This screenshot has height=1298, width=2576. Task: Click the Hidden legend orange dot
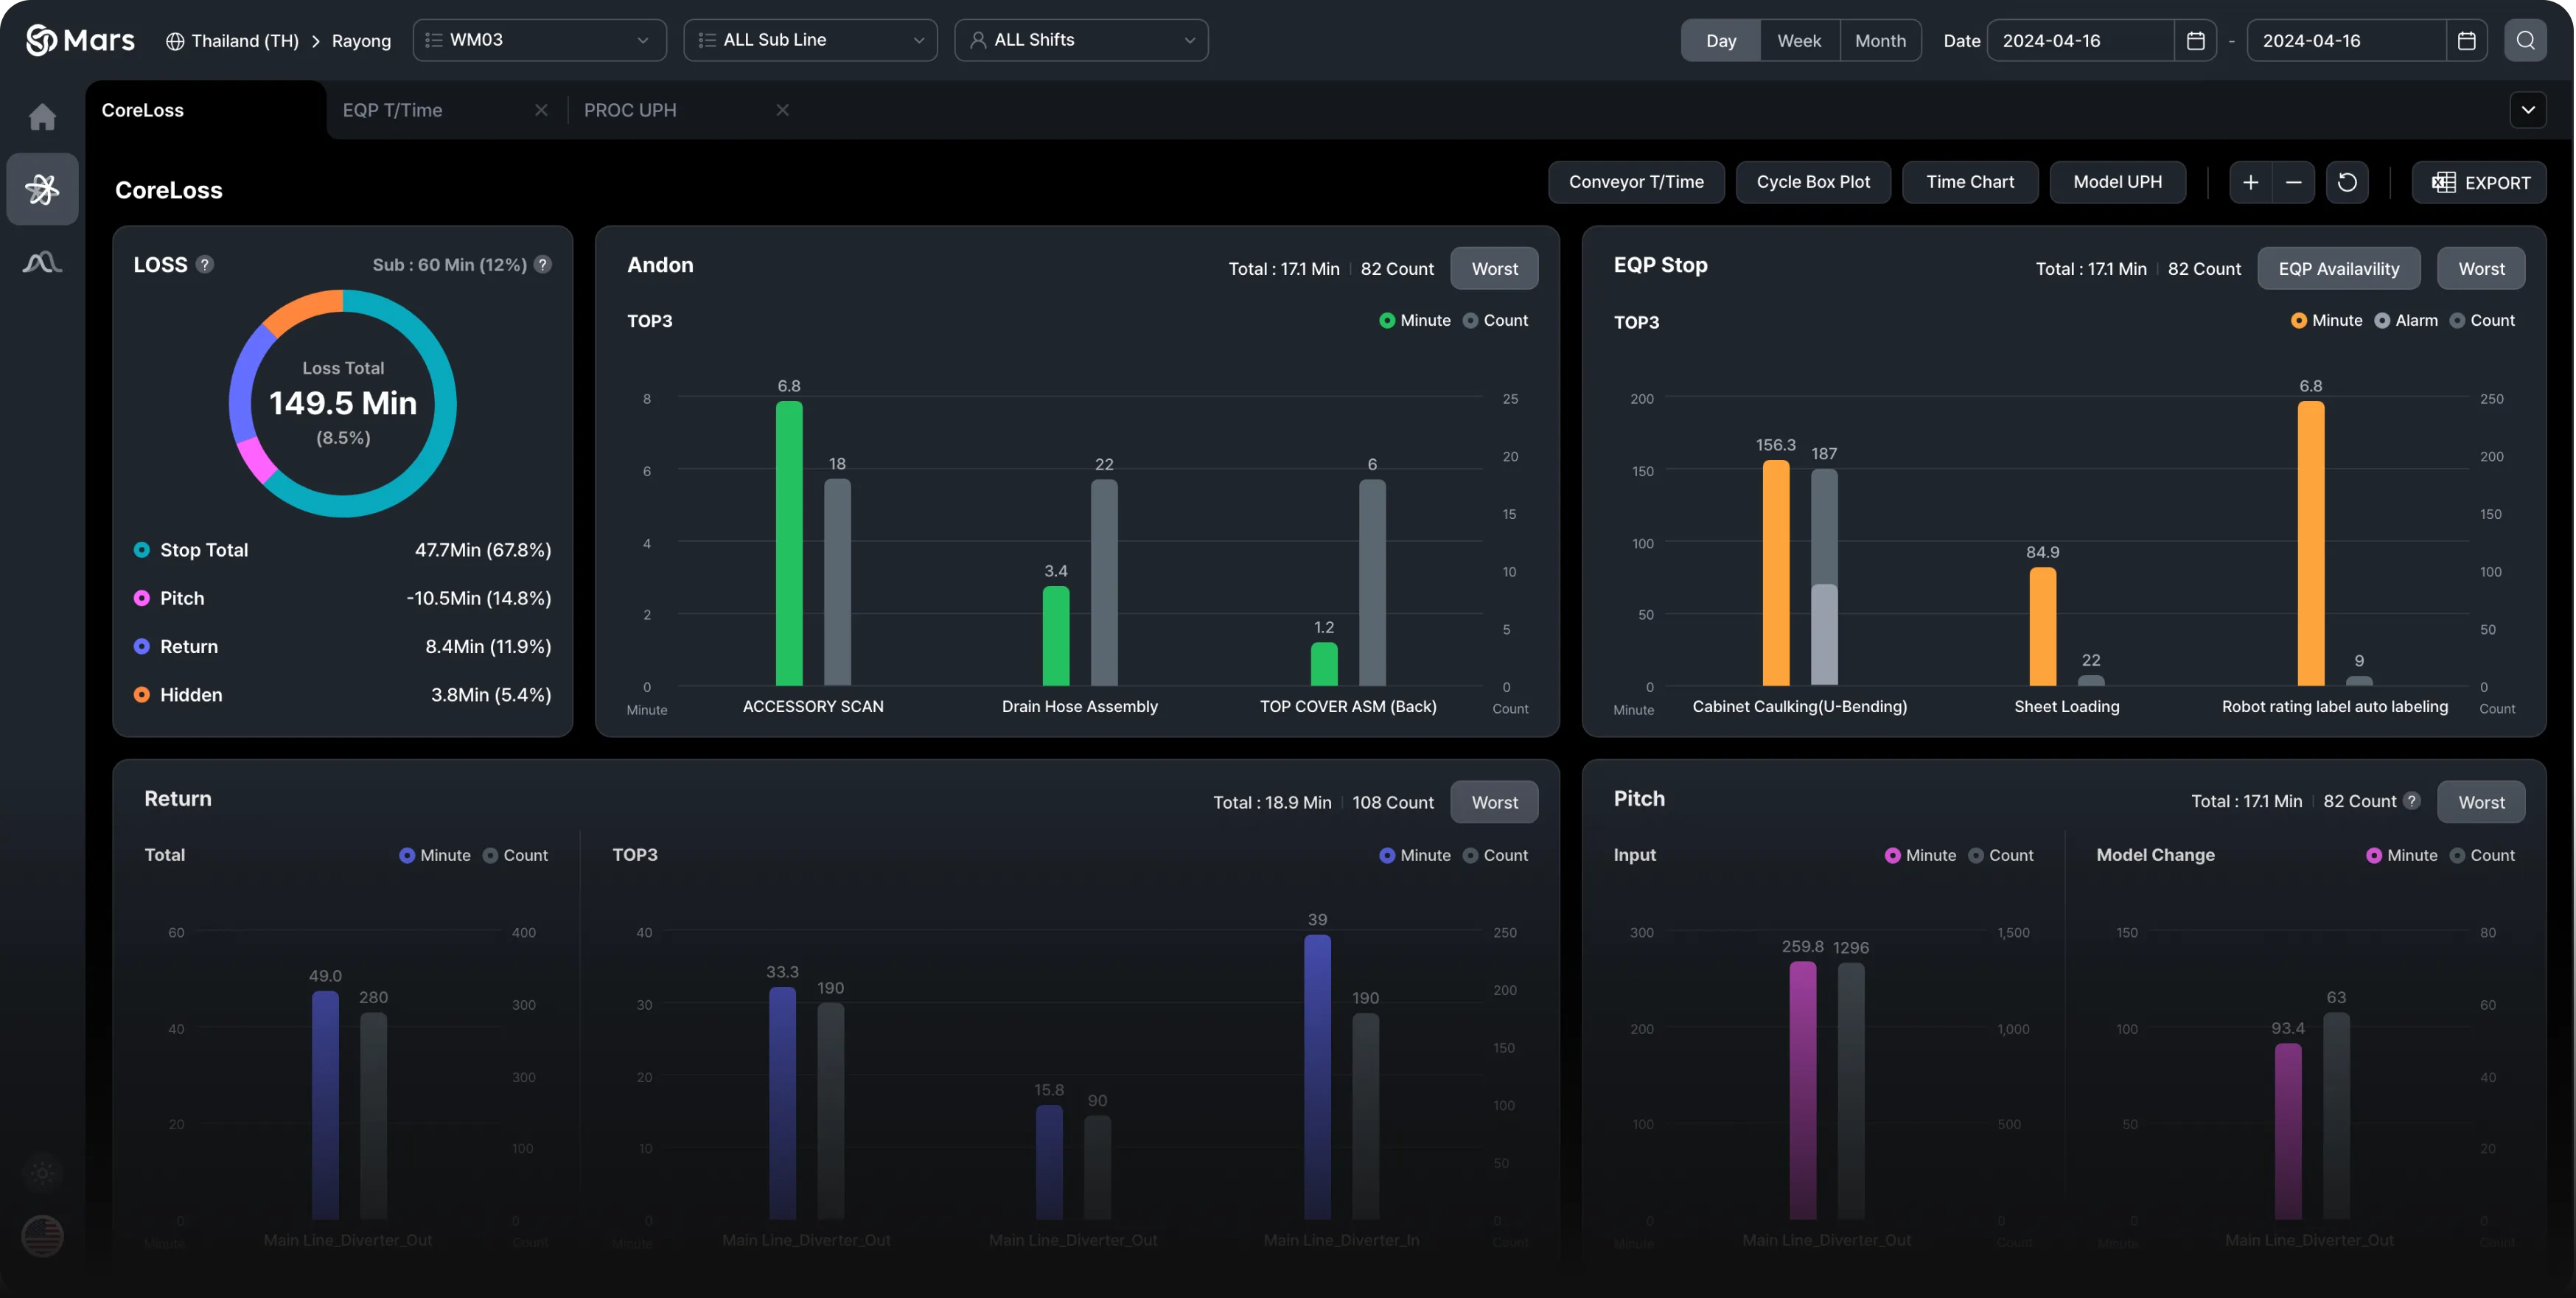[141, 694]
